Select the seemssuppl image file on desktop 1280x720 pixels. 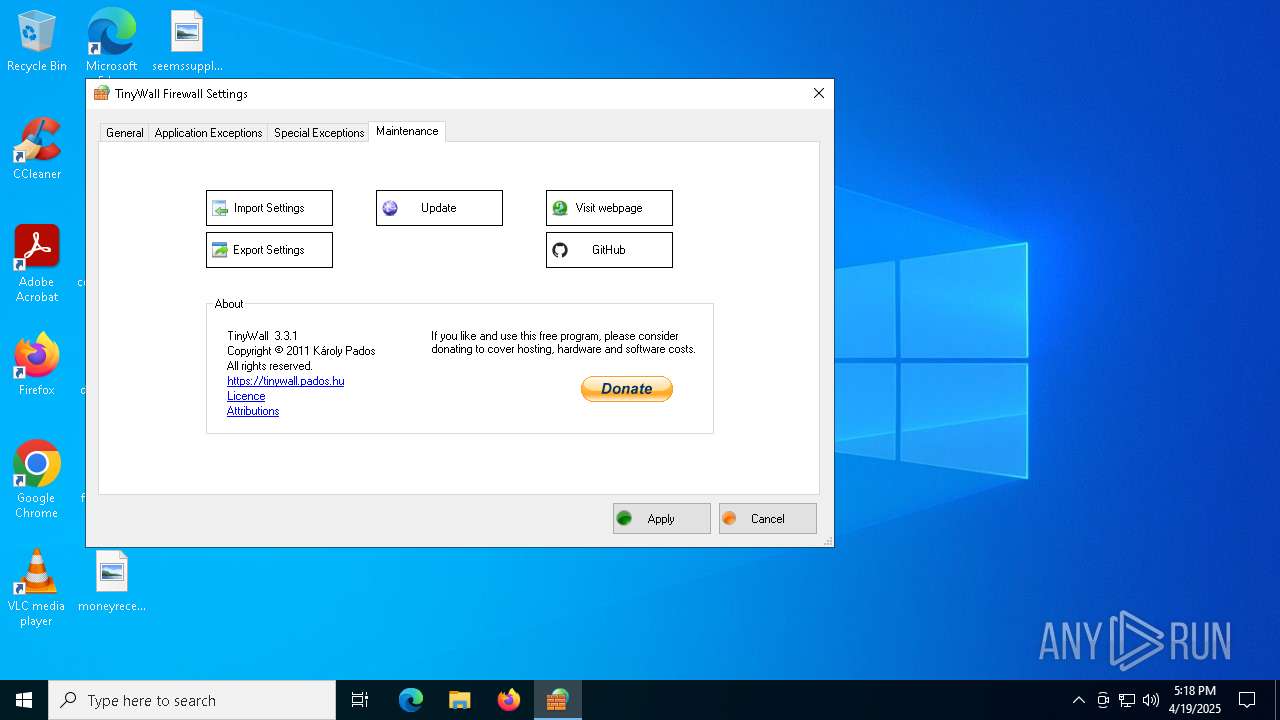(x=187, y=42)
